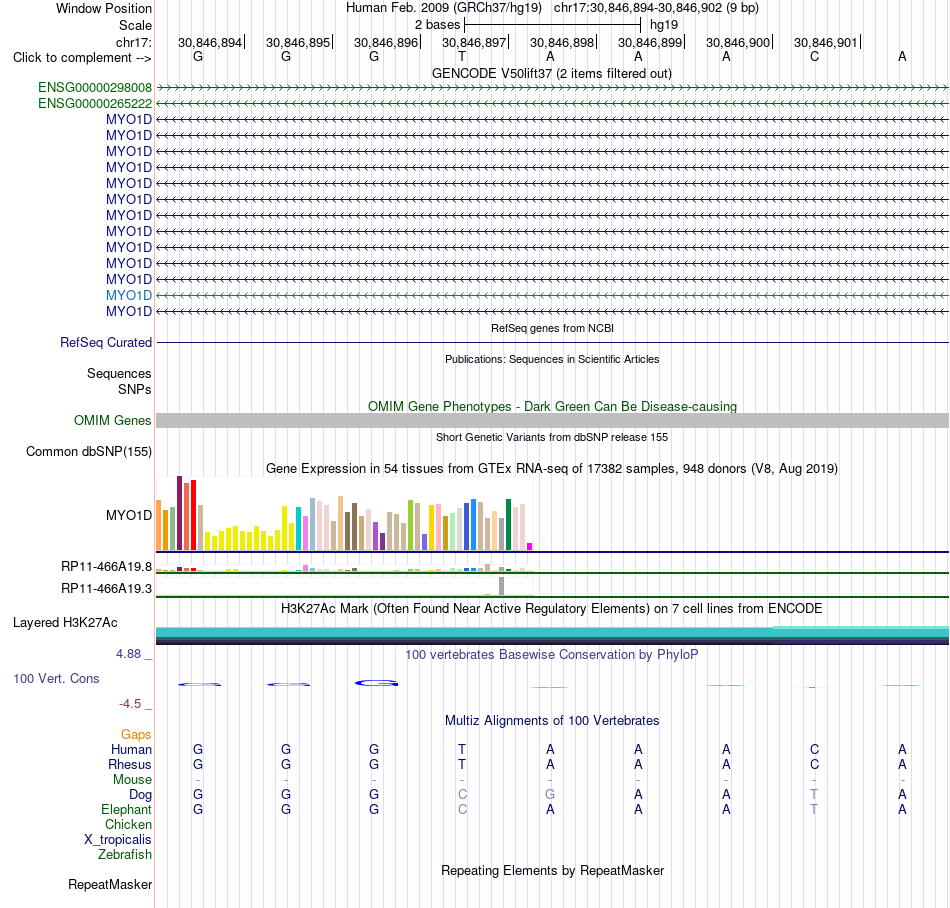This screenshot has height=908, width=950.
Task: Select the Dog species row label
Action: point(141,795)
